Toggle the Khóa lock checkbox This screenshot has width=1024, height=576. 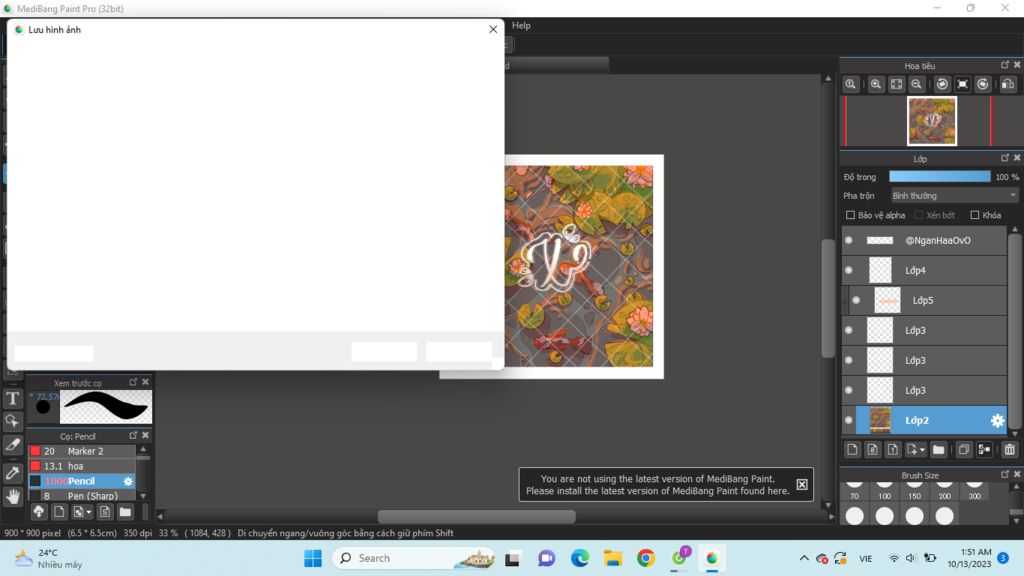(x=975, y=215)
